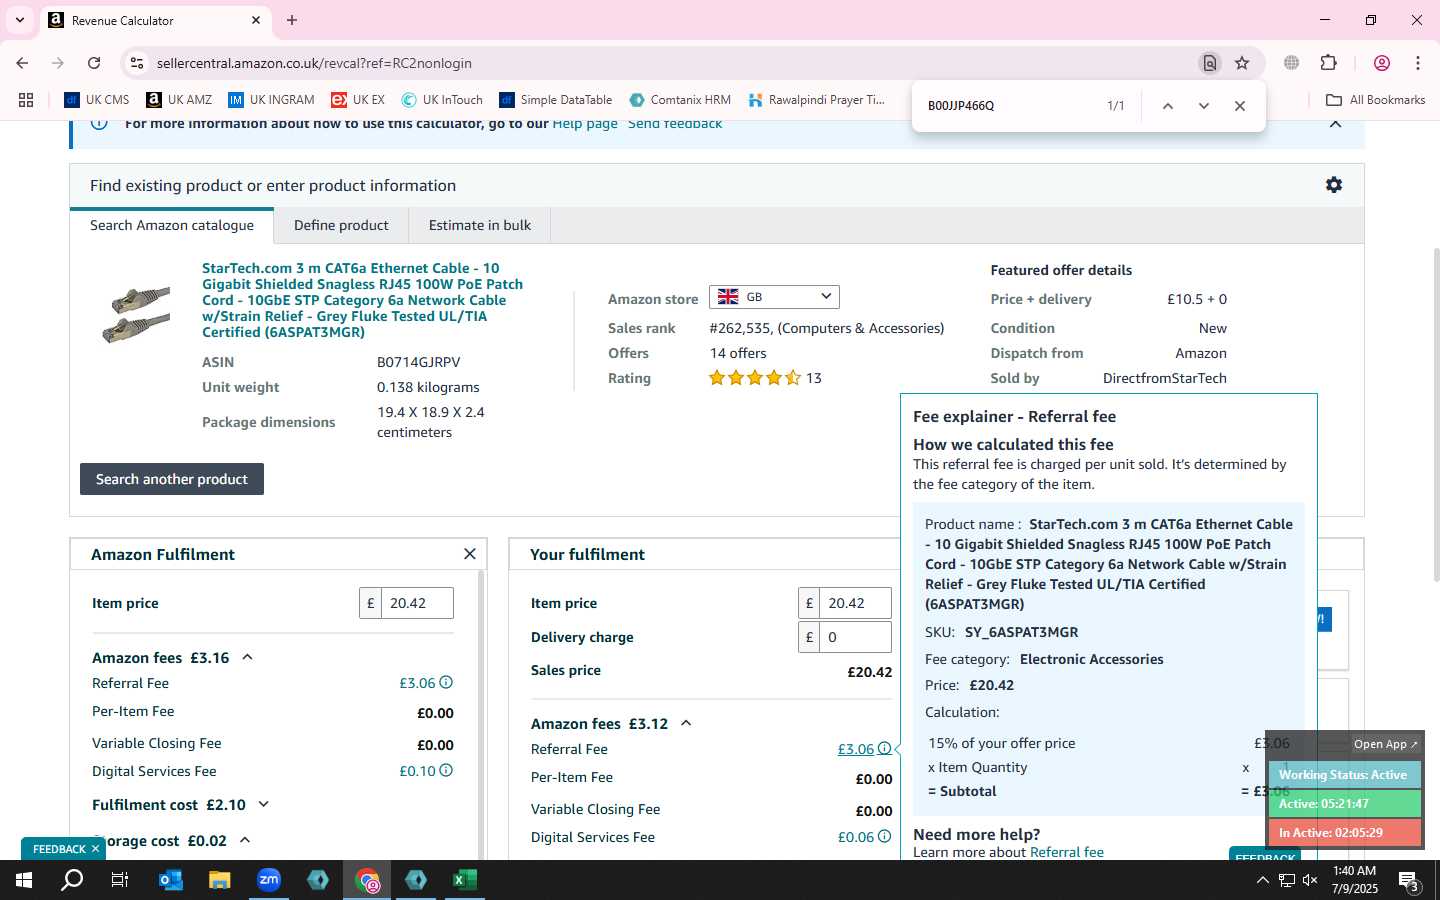View site information icon in address bar
The height and width of the screenshot is (900, 1440).
(137, 63)
